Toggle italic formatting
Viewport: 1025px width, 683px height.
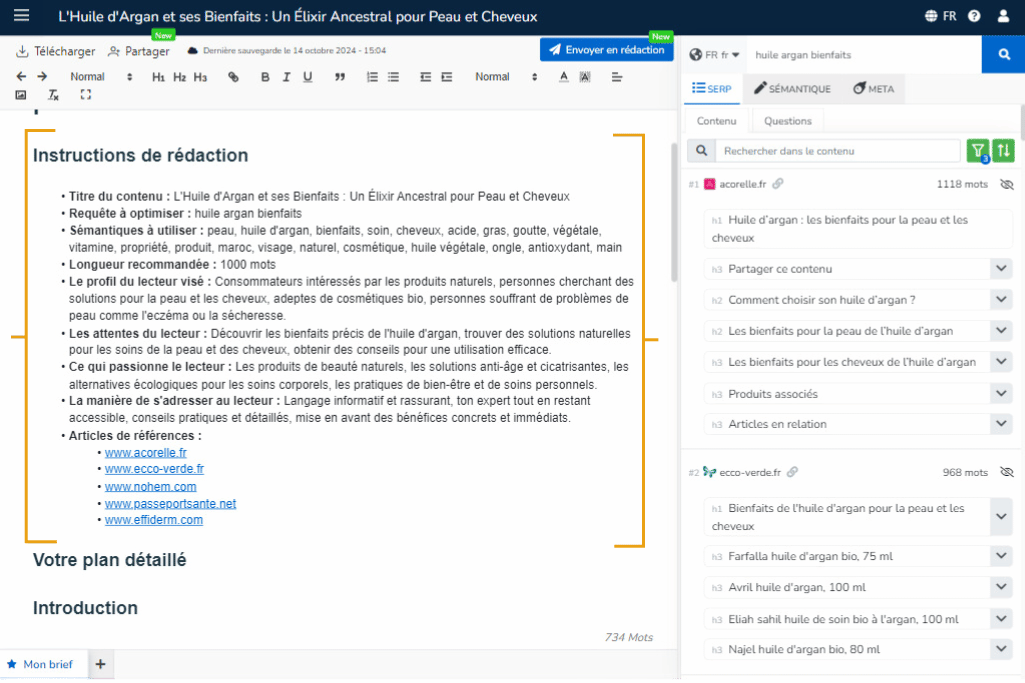coord(286,77)
